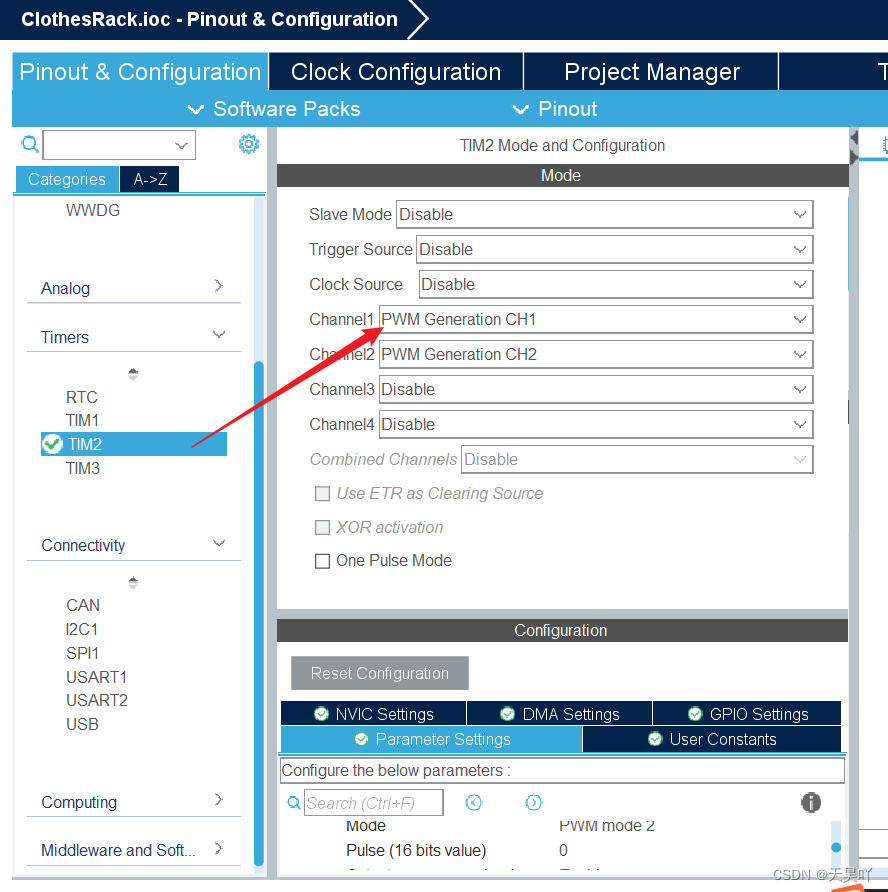Select RTC in Timers list

click(82, 397)
